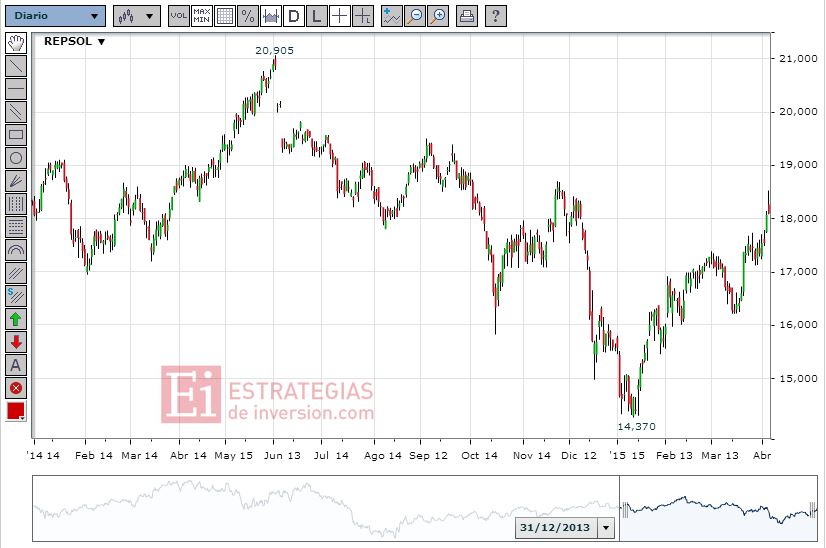Select the D scale button

294,16
